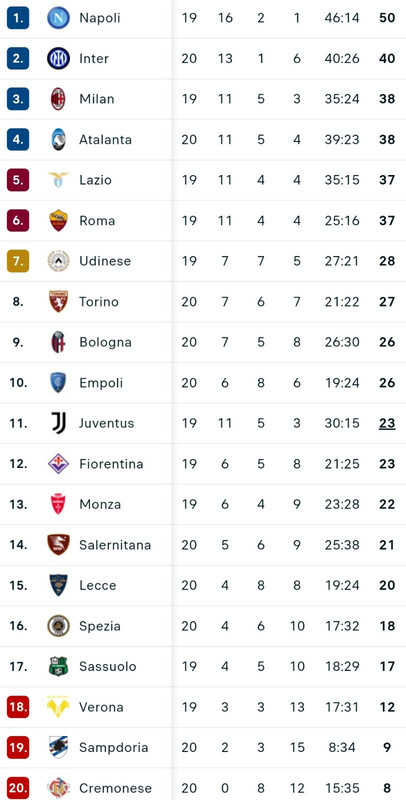Click the Juventus J logo
406x800 pixels.
tap(59, 423)
